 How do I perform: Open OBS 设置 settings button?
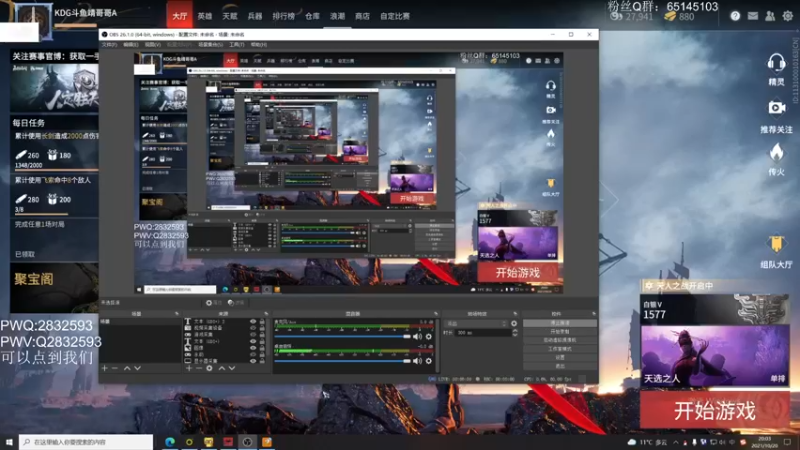point(560,358)
